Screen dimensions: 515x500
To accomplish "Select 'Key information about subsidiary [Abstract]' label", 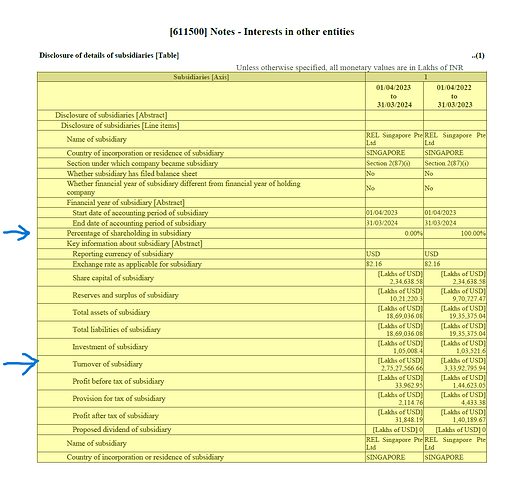I will [x=134, y=244].
